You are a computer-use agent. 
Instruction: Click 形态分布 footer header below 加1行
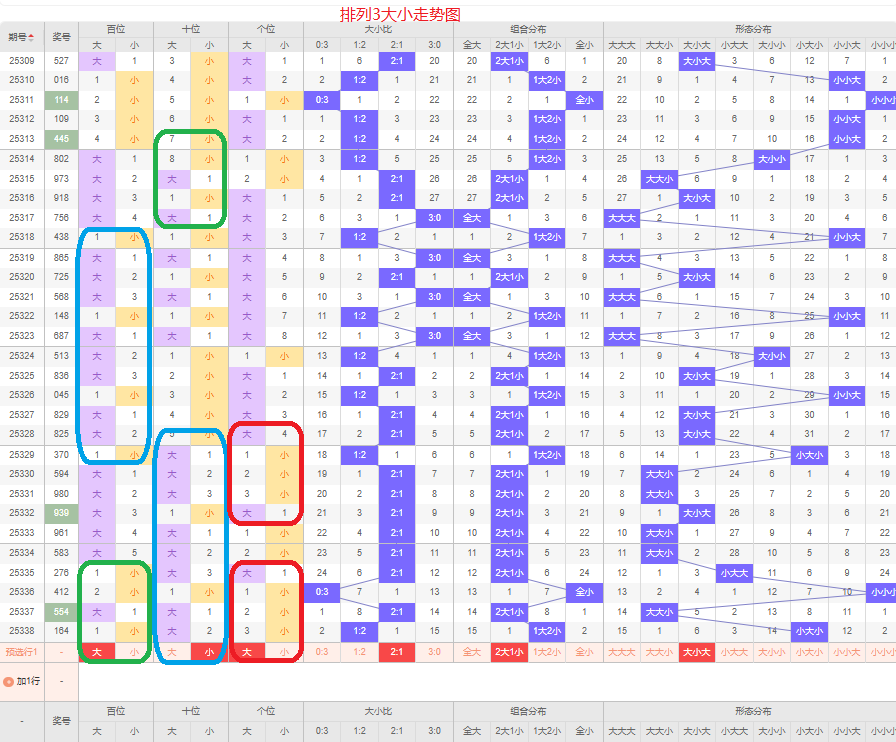[x=753, y=711]
